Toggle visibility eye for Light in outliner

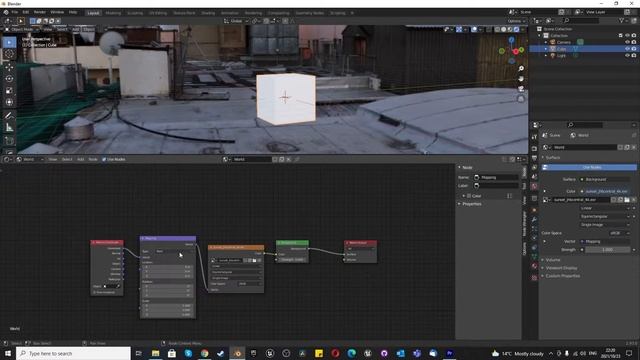pos(627,55)
